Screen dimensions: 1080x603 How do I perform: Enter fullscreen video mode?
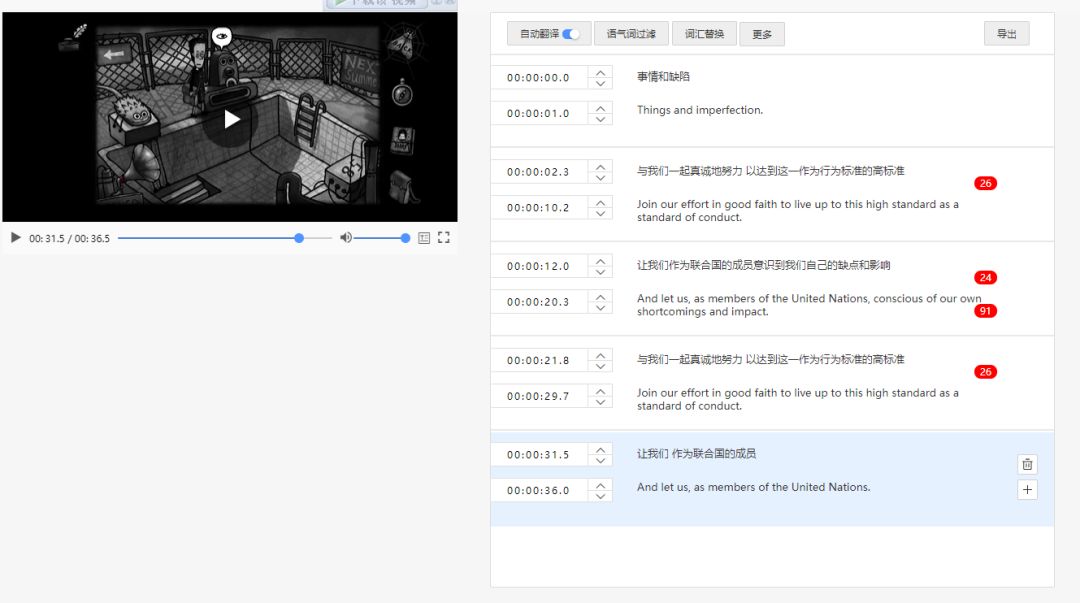coord(444,238)
